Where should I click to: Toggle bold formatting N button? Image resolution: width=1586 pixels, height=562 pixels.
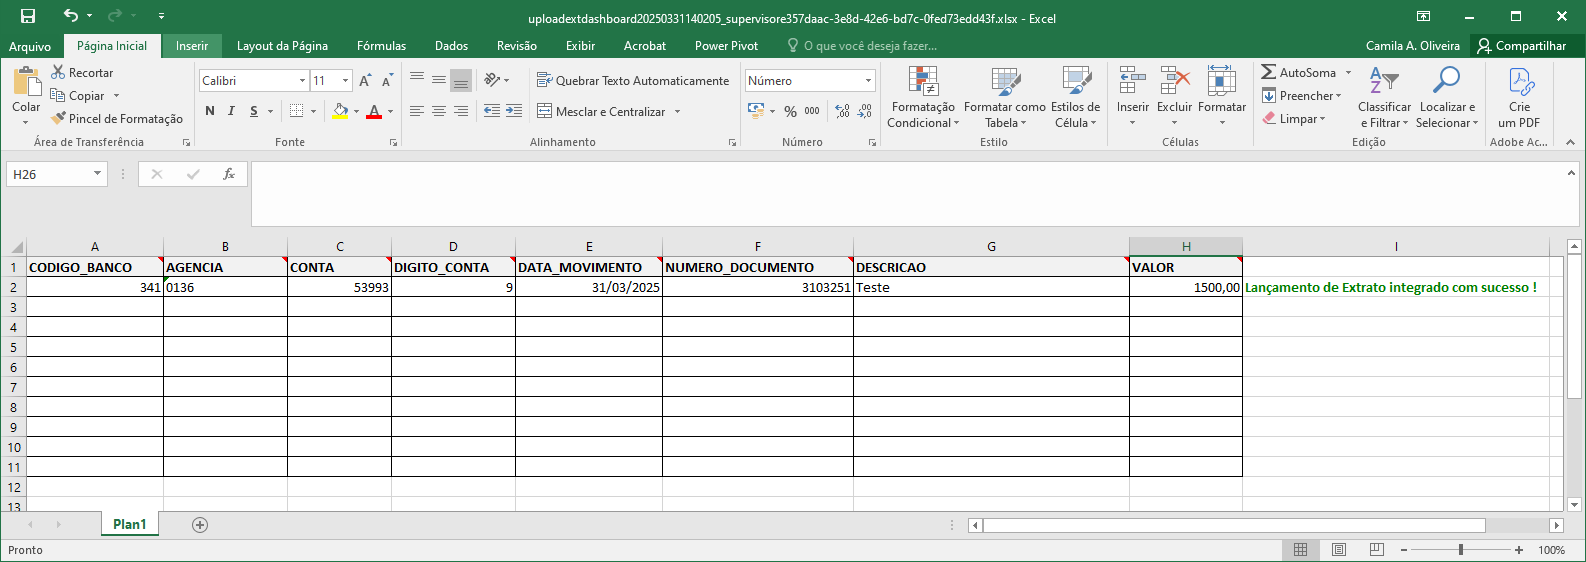(210, 111)
